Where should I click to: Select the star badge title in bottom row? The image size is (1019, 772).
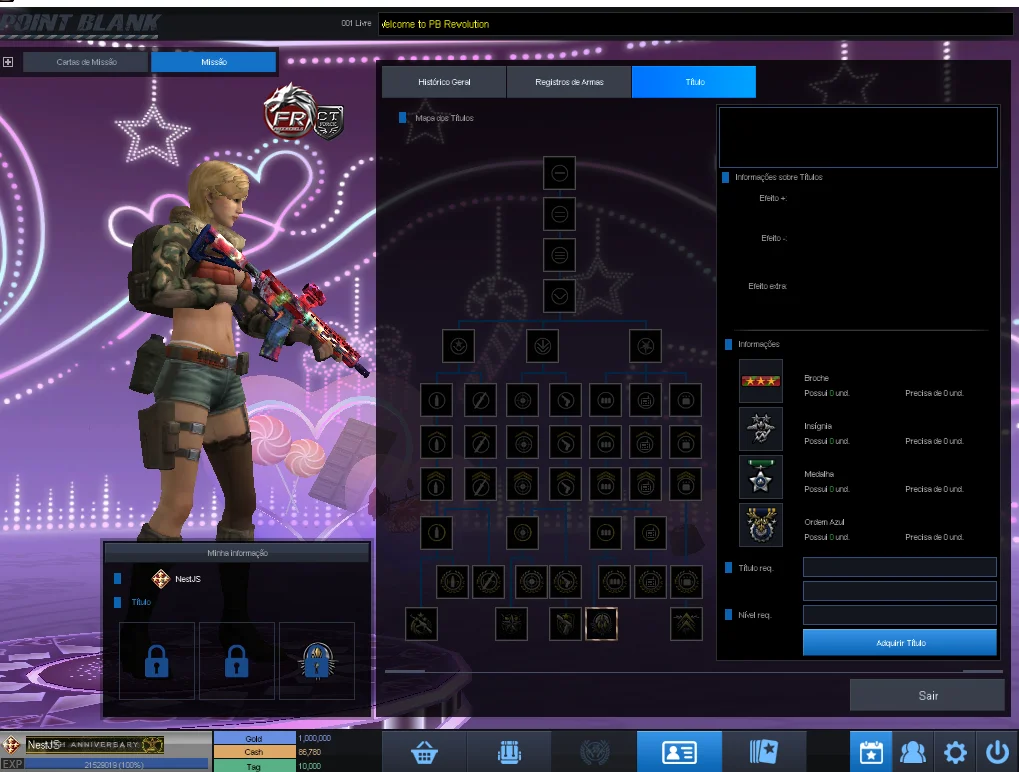coord(511,624)
